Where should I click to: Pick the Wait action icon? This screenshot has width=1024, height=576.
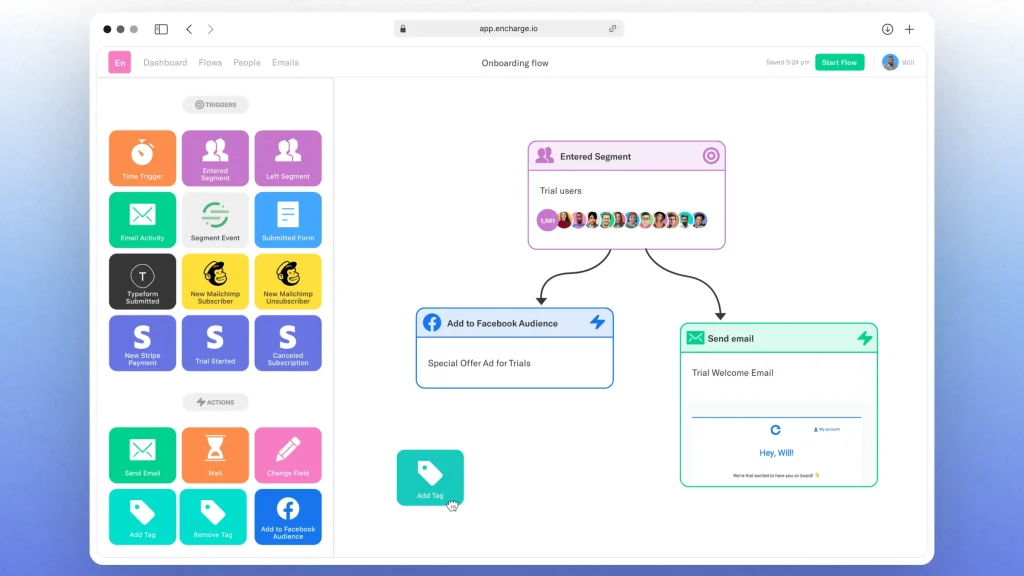point(215,455)
